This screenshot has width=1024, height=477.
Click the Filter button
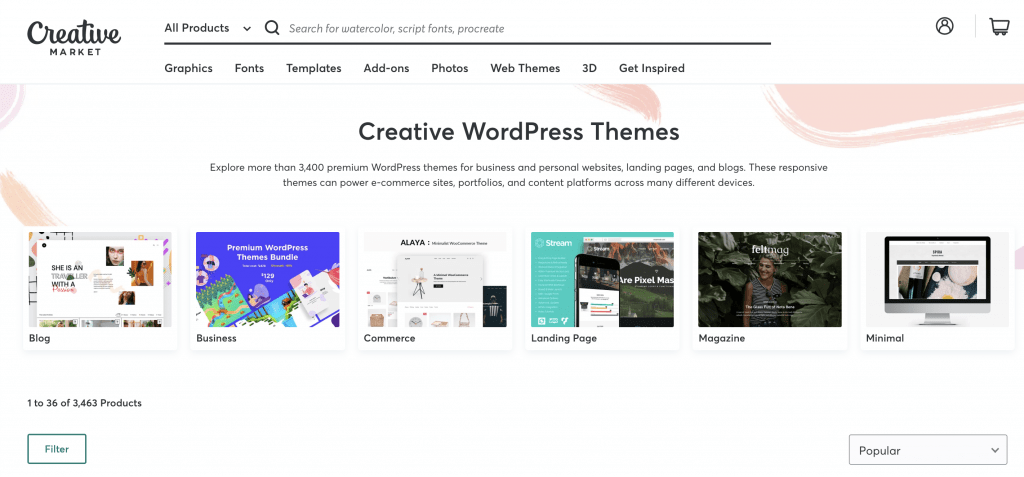point(57,449)
